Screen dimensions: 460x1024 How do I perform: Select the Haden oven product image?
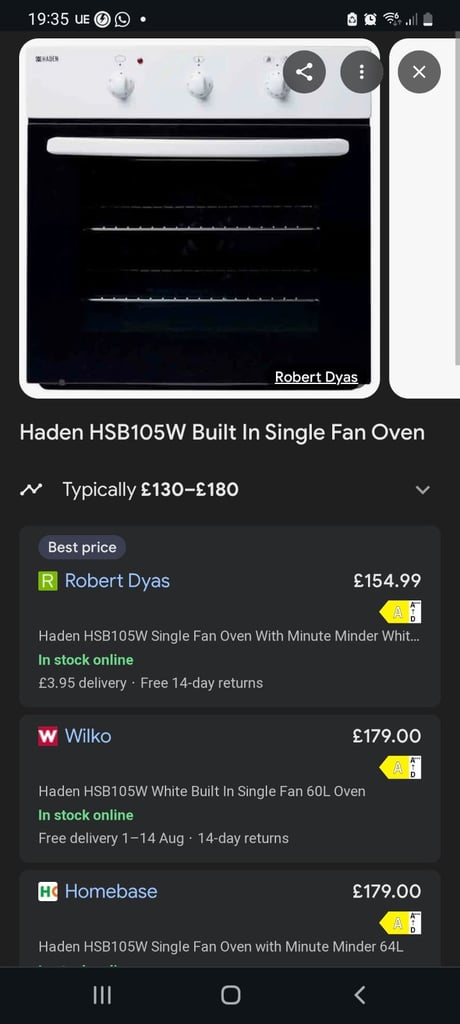[199, 218]
